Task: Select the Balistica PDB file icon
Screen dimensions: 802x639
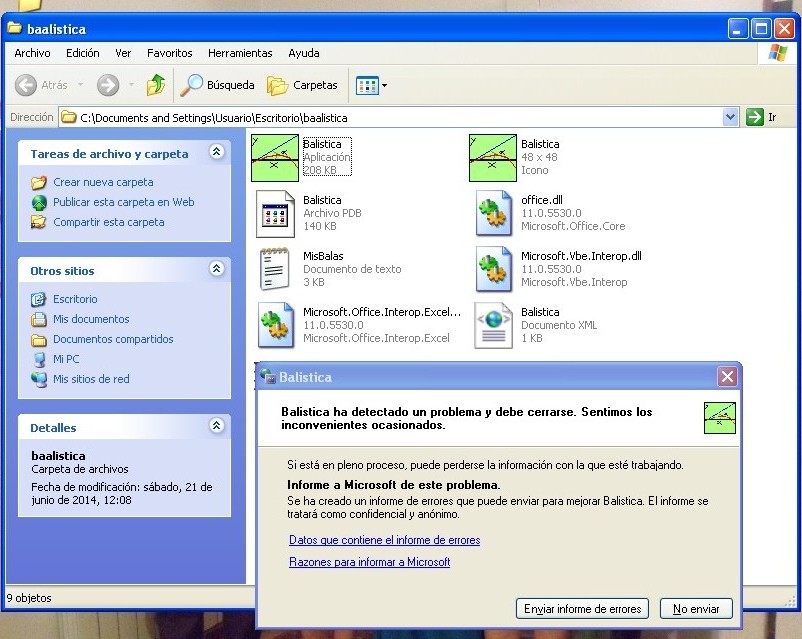Action: (x=275, y=213)
